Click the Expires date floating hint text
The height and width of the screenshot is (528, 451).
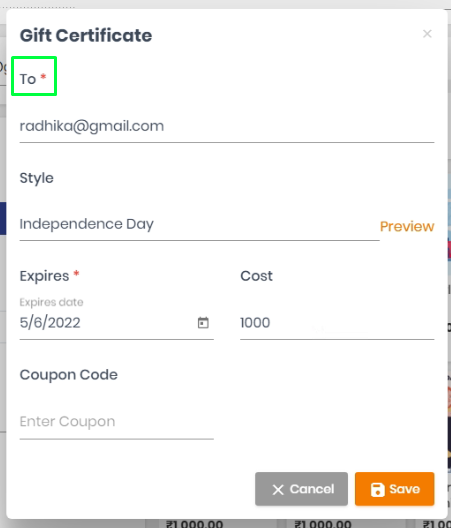pos(51,302)
